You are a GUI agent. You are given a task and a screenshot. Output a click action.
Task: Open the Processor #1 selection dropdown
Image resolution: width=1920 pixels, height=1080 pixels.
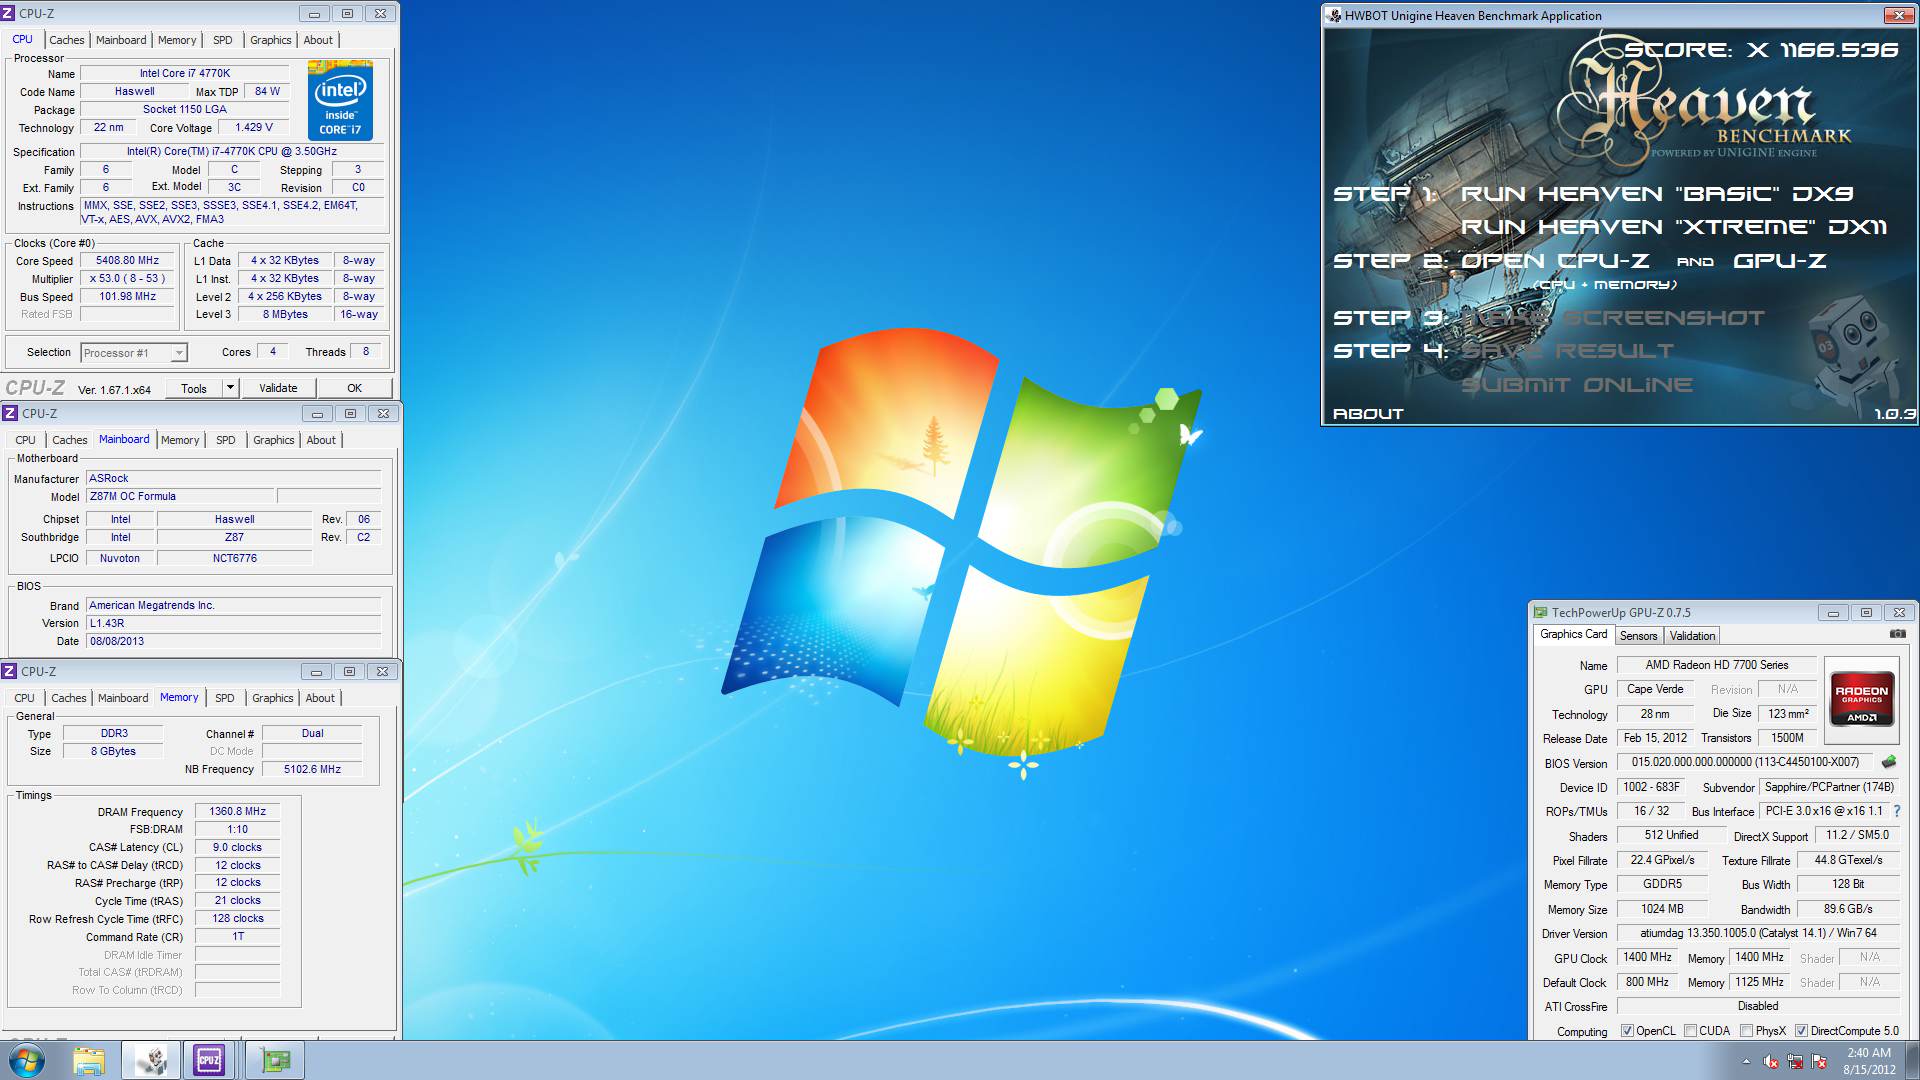pyautogui.click(x=133, y=352)
